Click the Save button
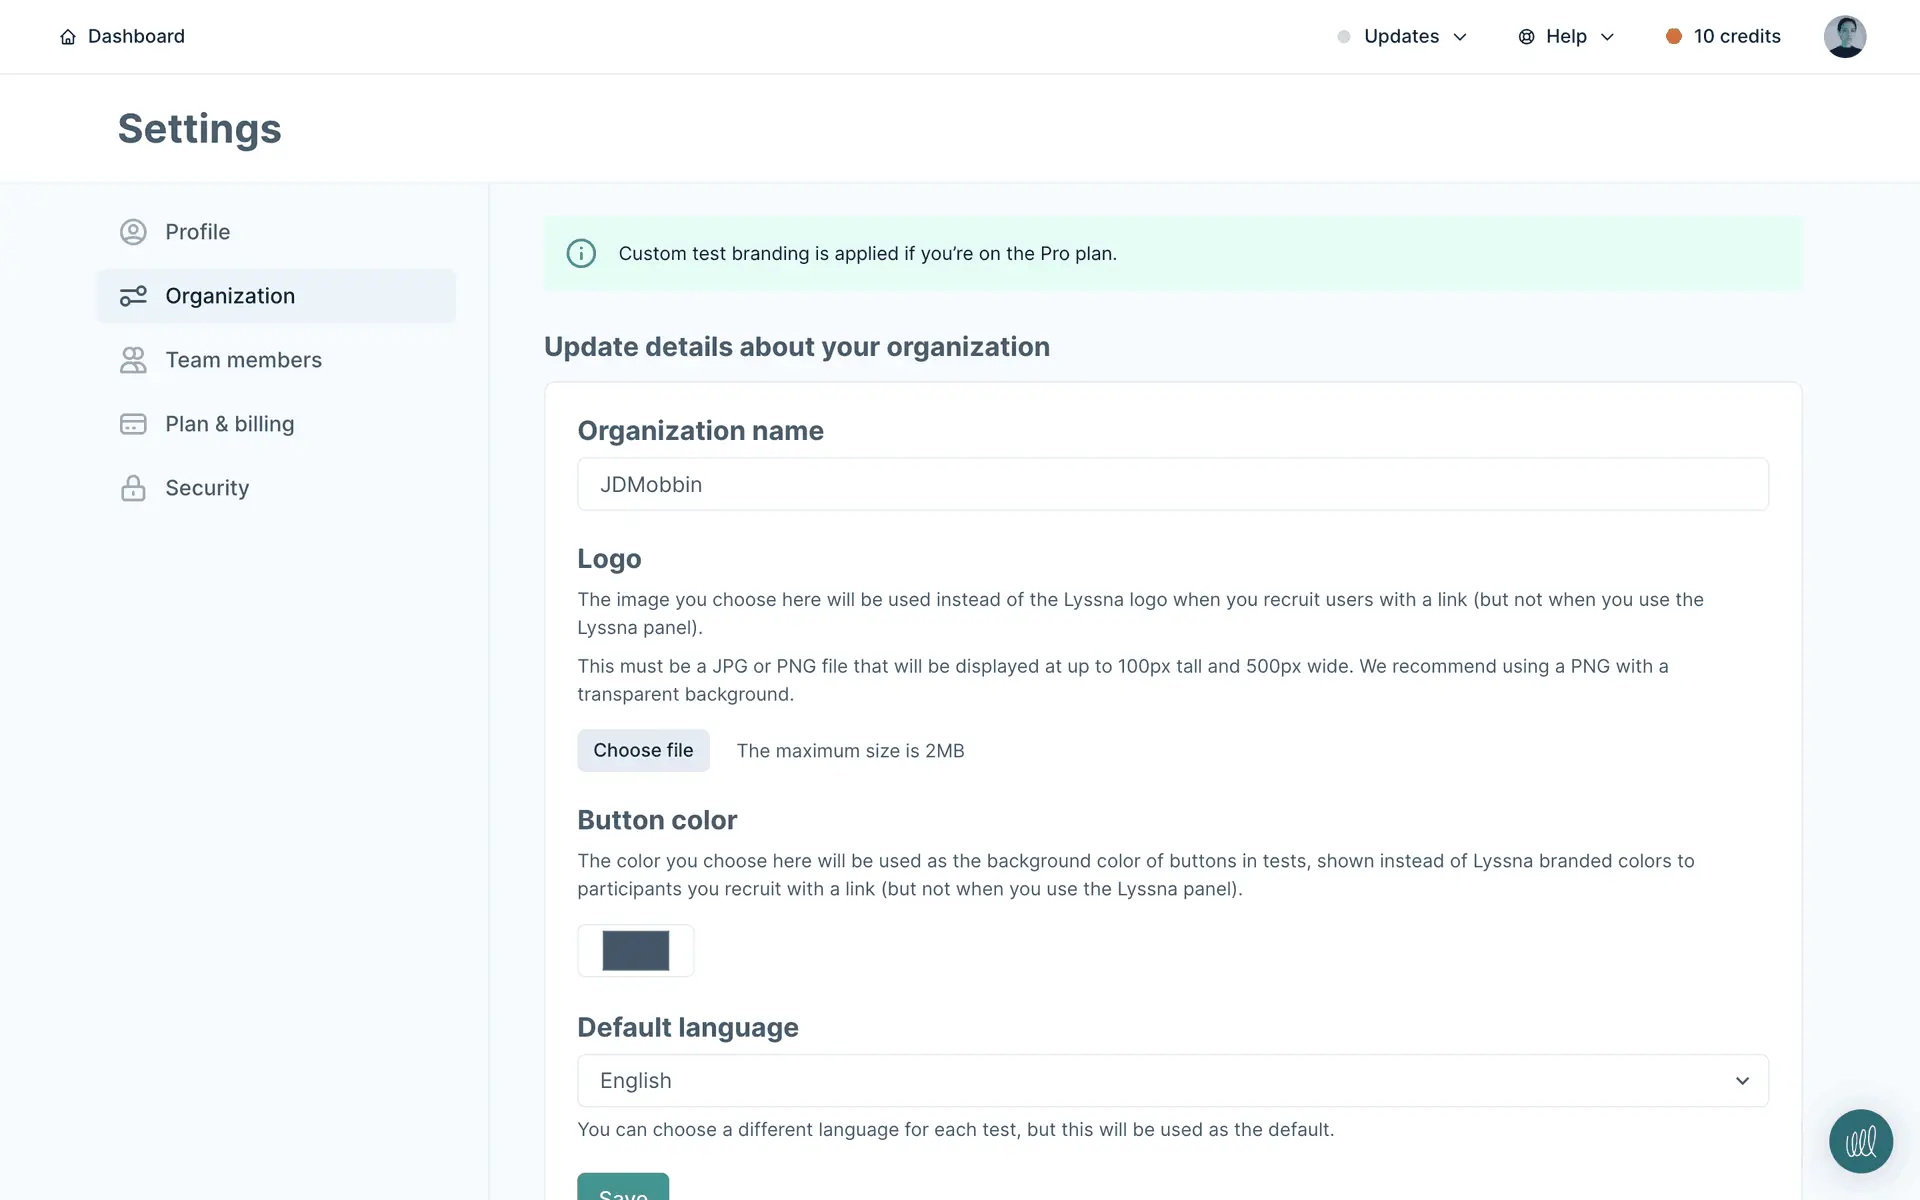Viewport: 1920px width, 1200px height. pos(622,1188)
